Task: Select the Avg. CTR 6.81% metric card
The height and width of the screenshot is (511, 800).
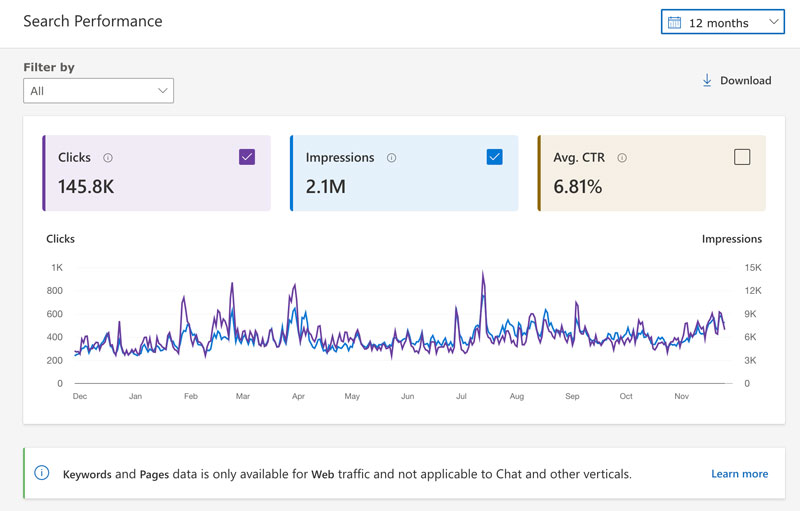Action: click(x=652, y=185)
